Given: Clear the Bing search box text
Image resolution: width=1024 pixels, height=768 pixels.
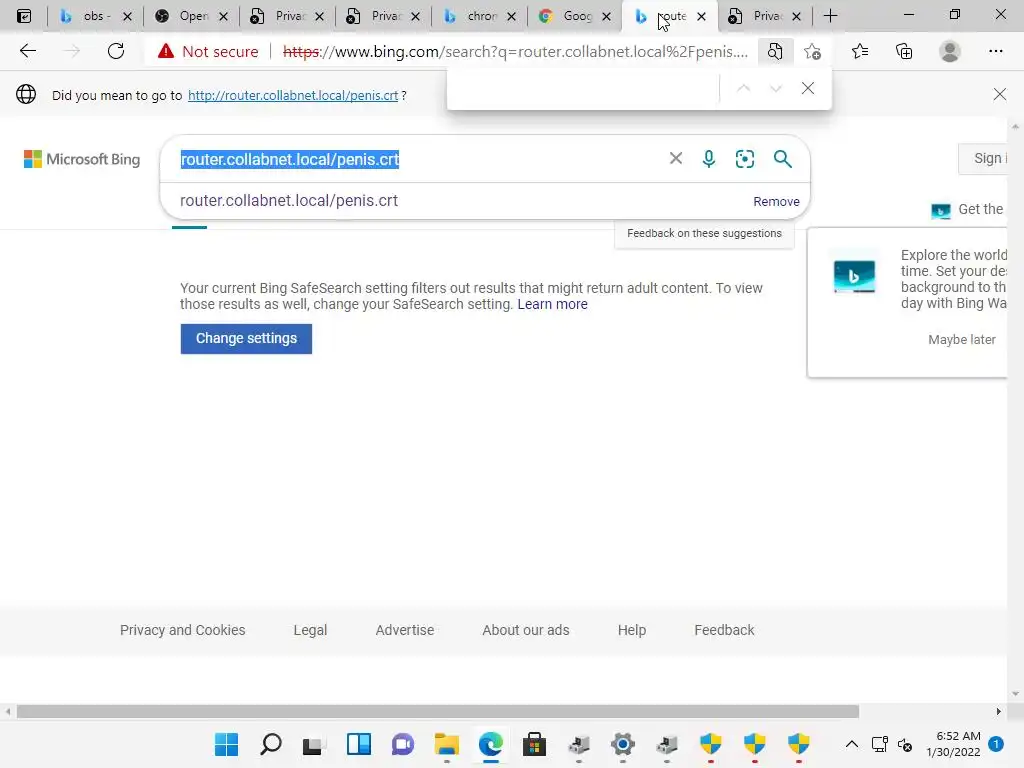Looking at the screenshot, I should pos(675,159).
